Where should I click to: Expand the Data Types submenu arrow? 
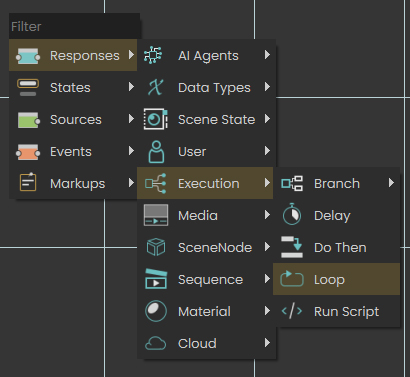(x=267, y=87)
